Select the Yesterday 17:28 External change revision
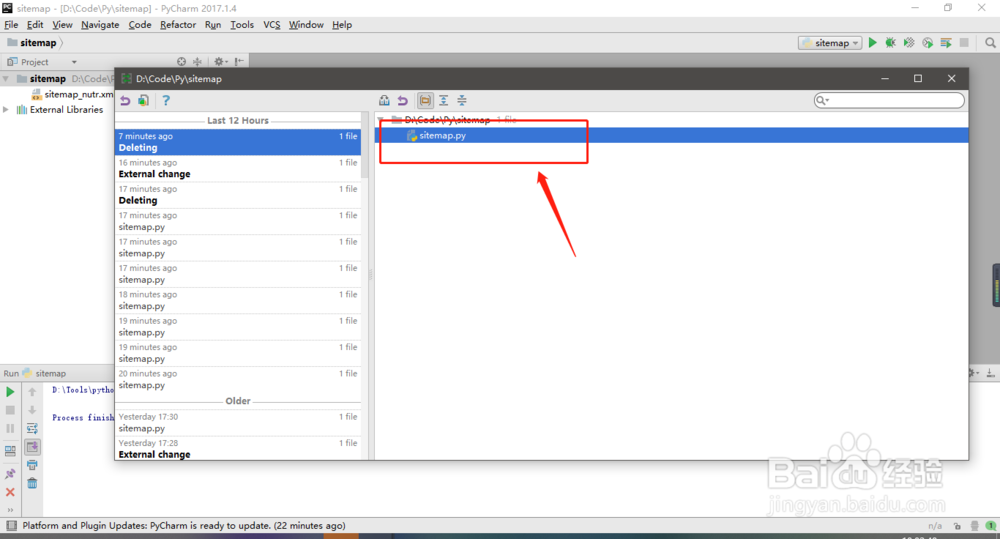1000x539 pixels. (238, 448)
